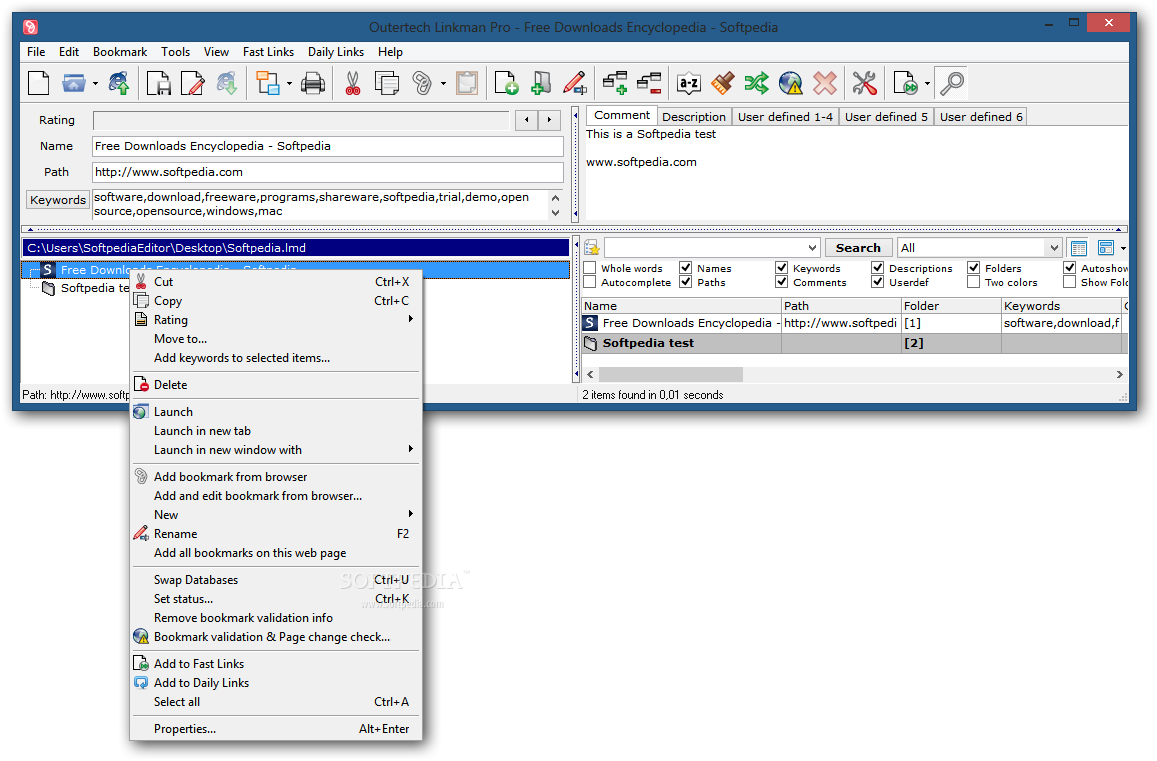This screenshot has width=1157, height=761.
Task: Choose Properties... in context menu
Action: tap(274, 729)
